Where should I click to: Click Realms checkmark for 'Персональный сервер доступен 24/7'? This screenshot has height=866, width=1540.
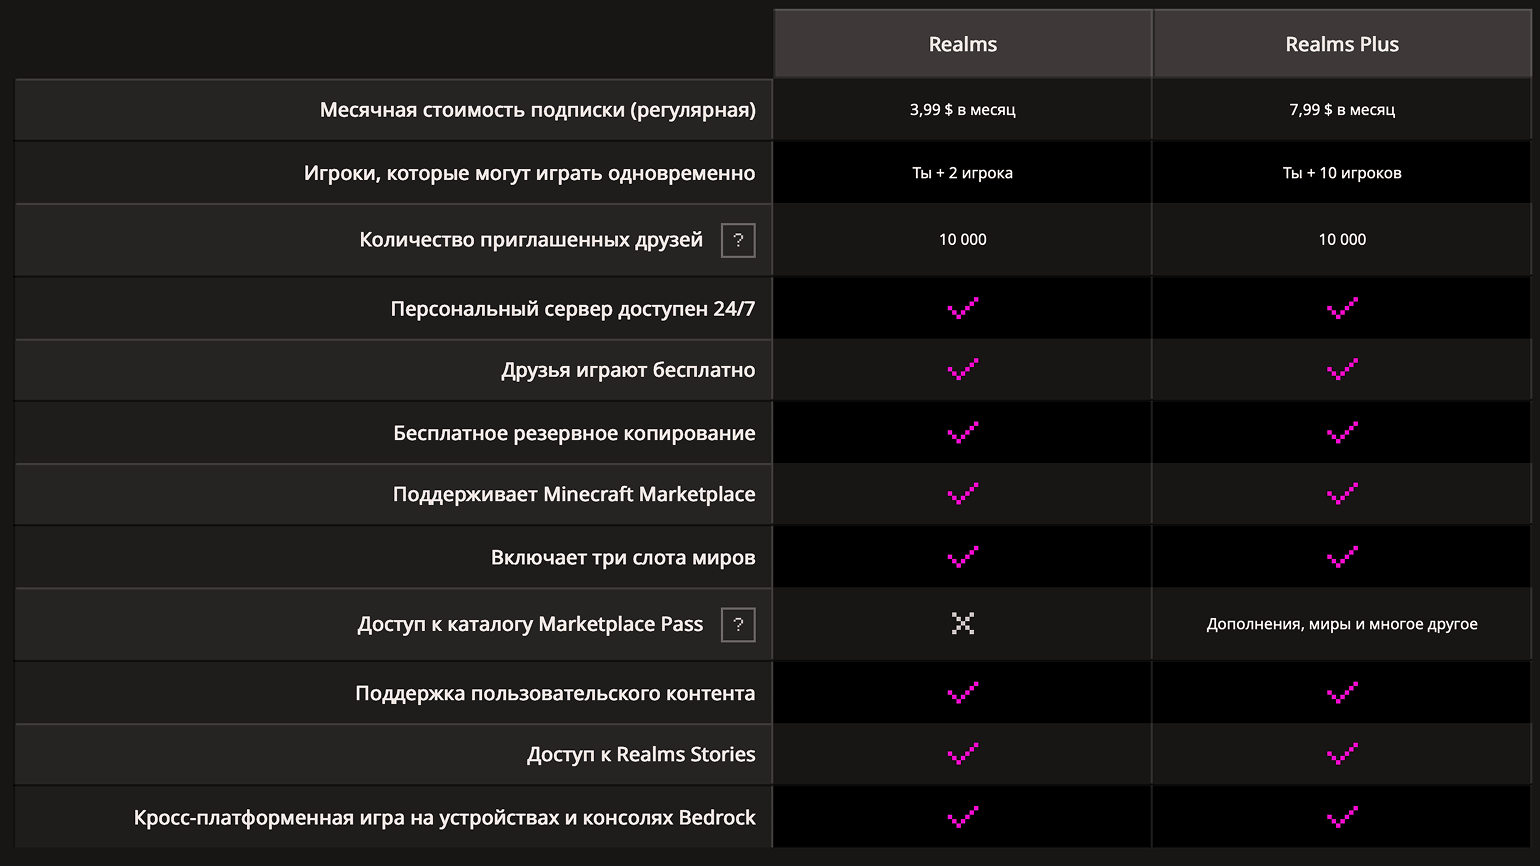tap(962, 309)
